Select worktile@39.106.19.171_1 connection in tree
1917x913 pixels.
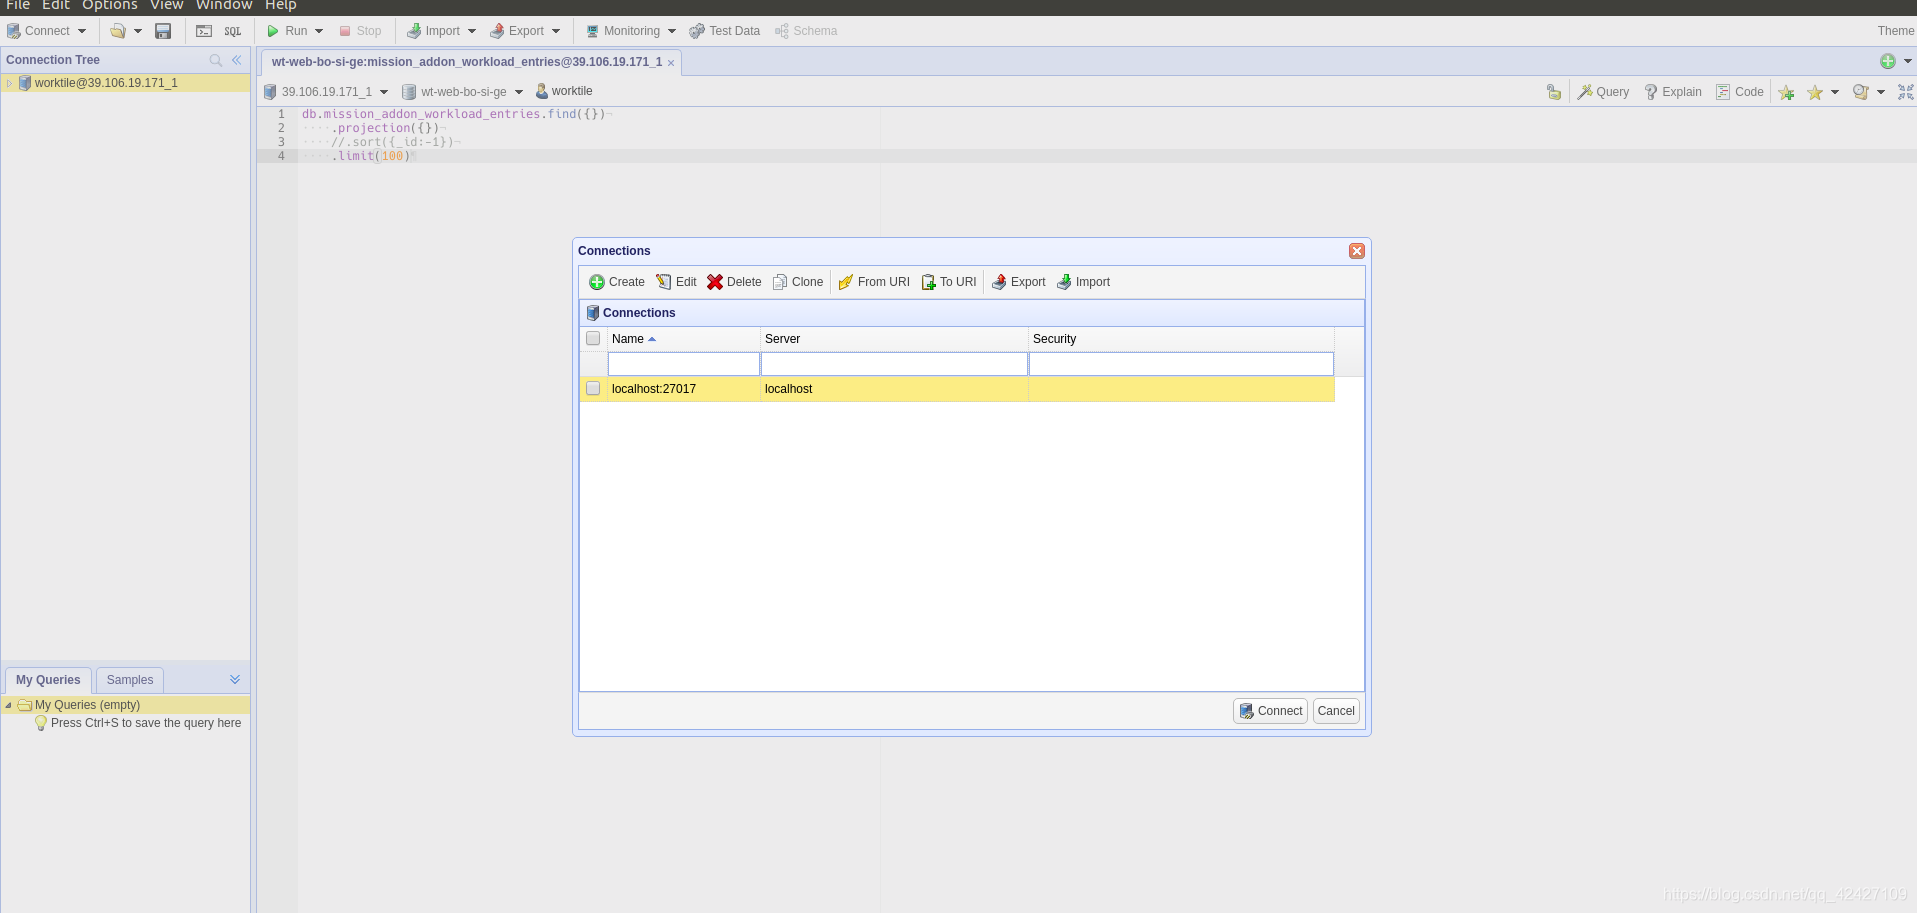106,83
